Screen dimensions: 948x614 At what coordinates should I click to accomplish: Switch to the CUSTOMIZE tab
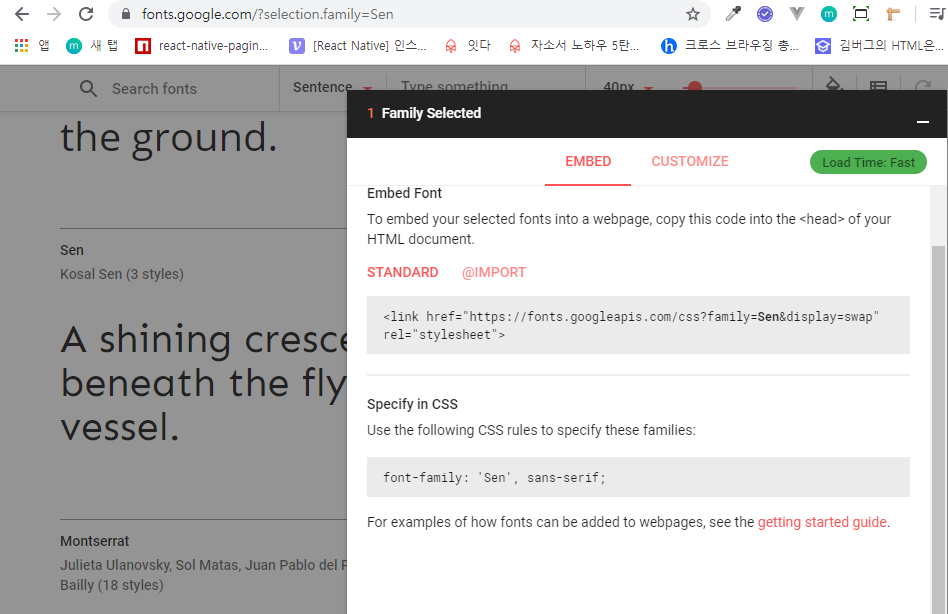coord(690,161)
